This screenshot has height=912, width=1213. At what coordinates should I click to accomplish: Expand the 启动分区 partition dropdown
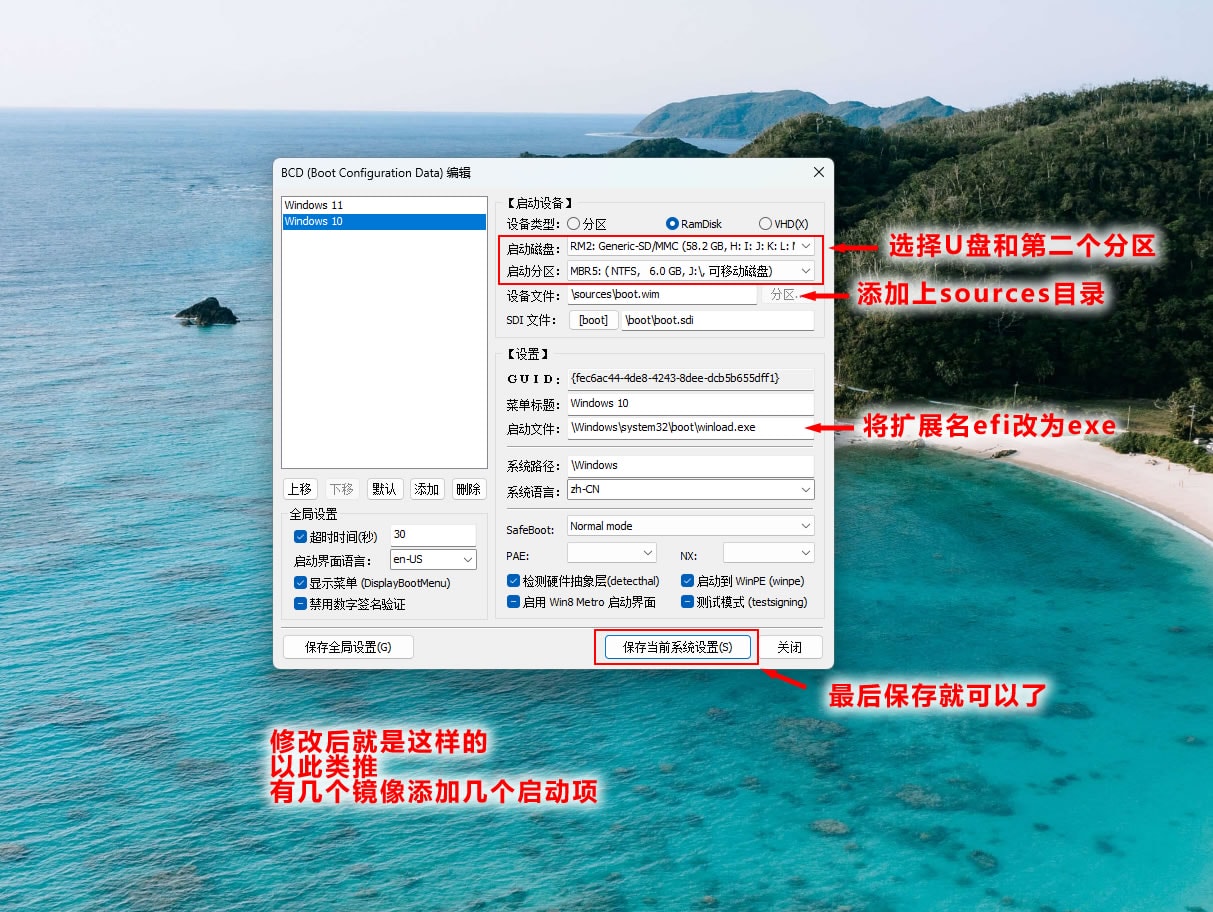click(x=805, y=271)
